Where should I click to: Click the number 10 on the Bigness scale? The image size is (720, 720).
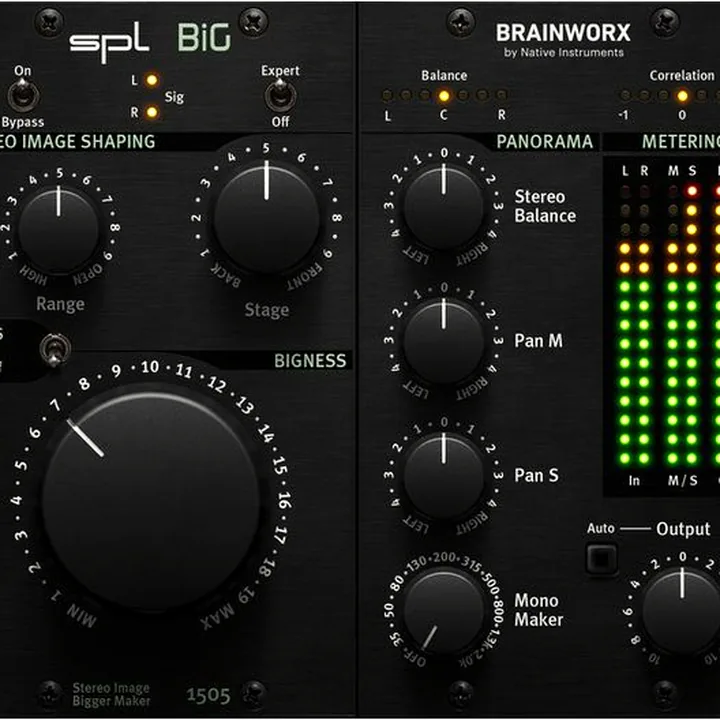pos(150,367)
